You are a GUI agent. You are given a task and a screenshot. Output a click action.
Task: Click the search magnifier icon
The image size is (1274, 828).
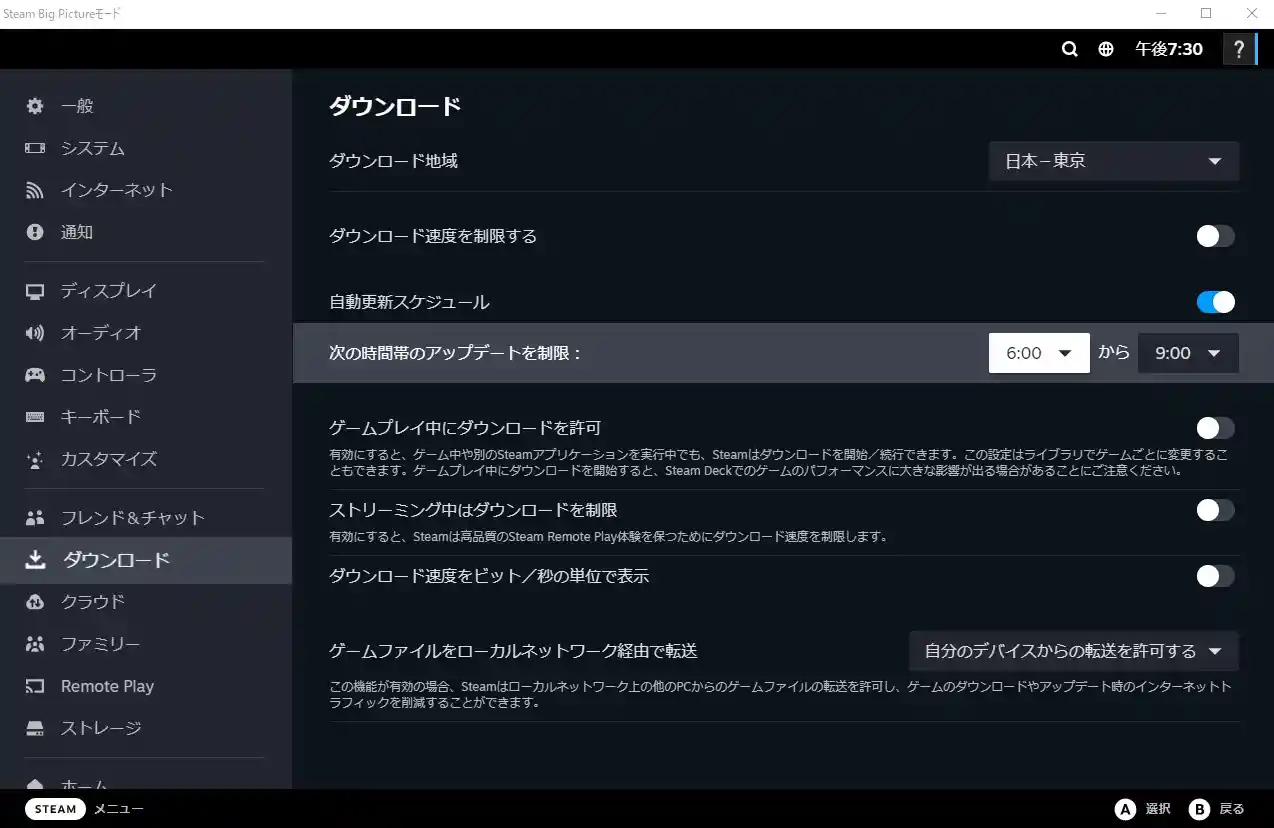[x=1069, y=49]
